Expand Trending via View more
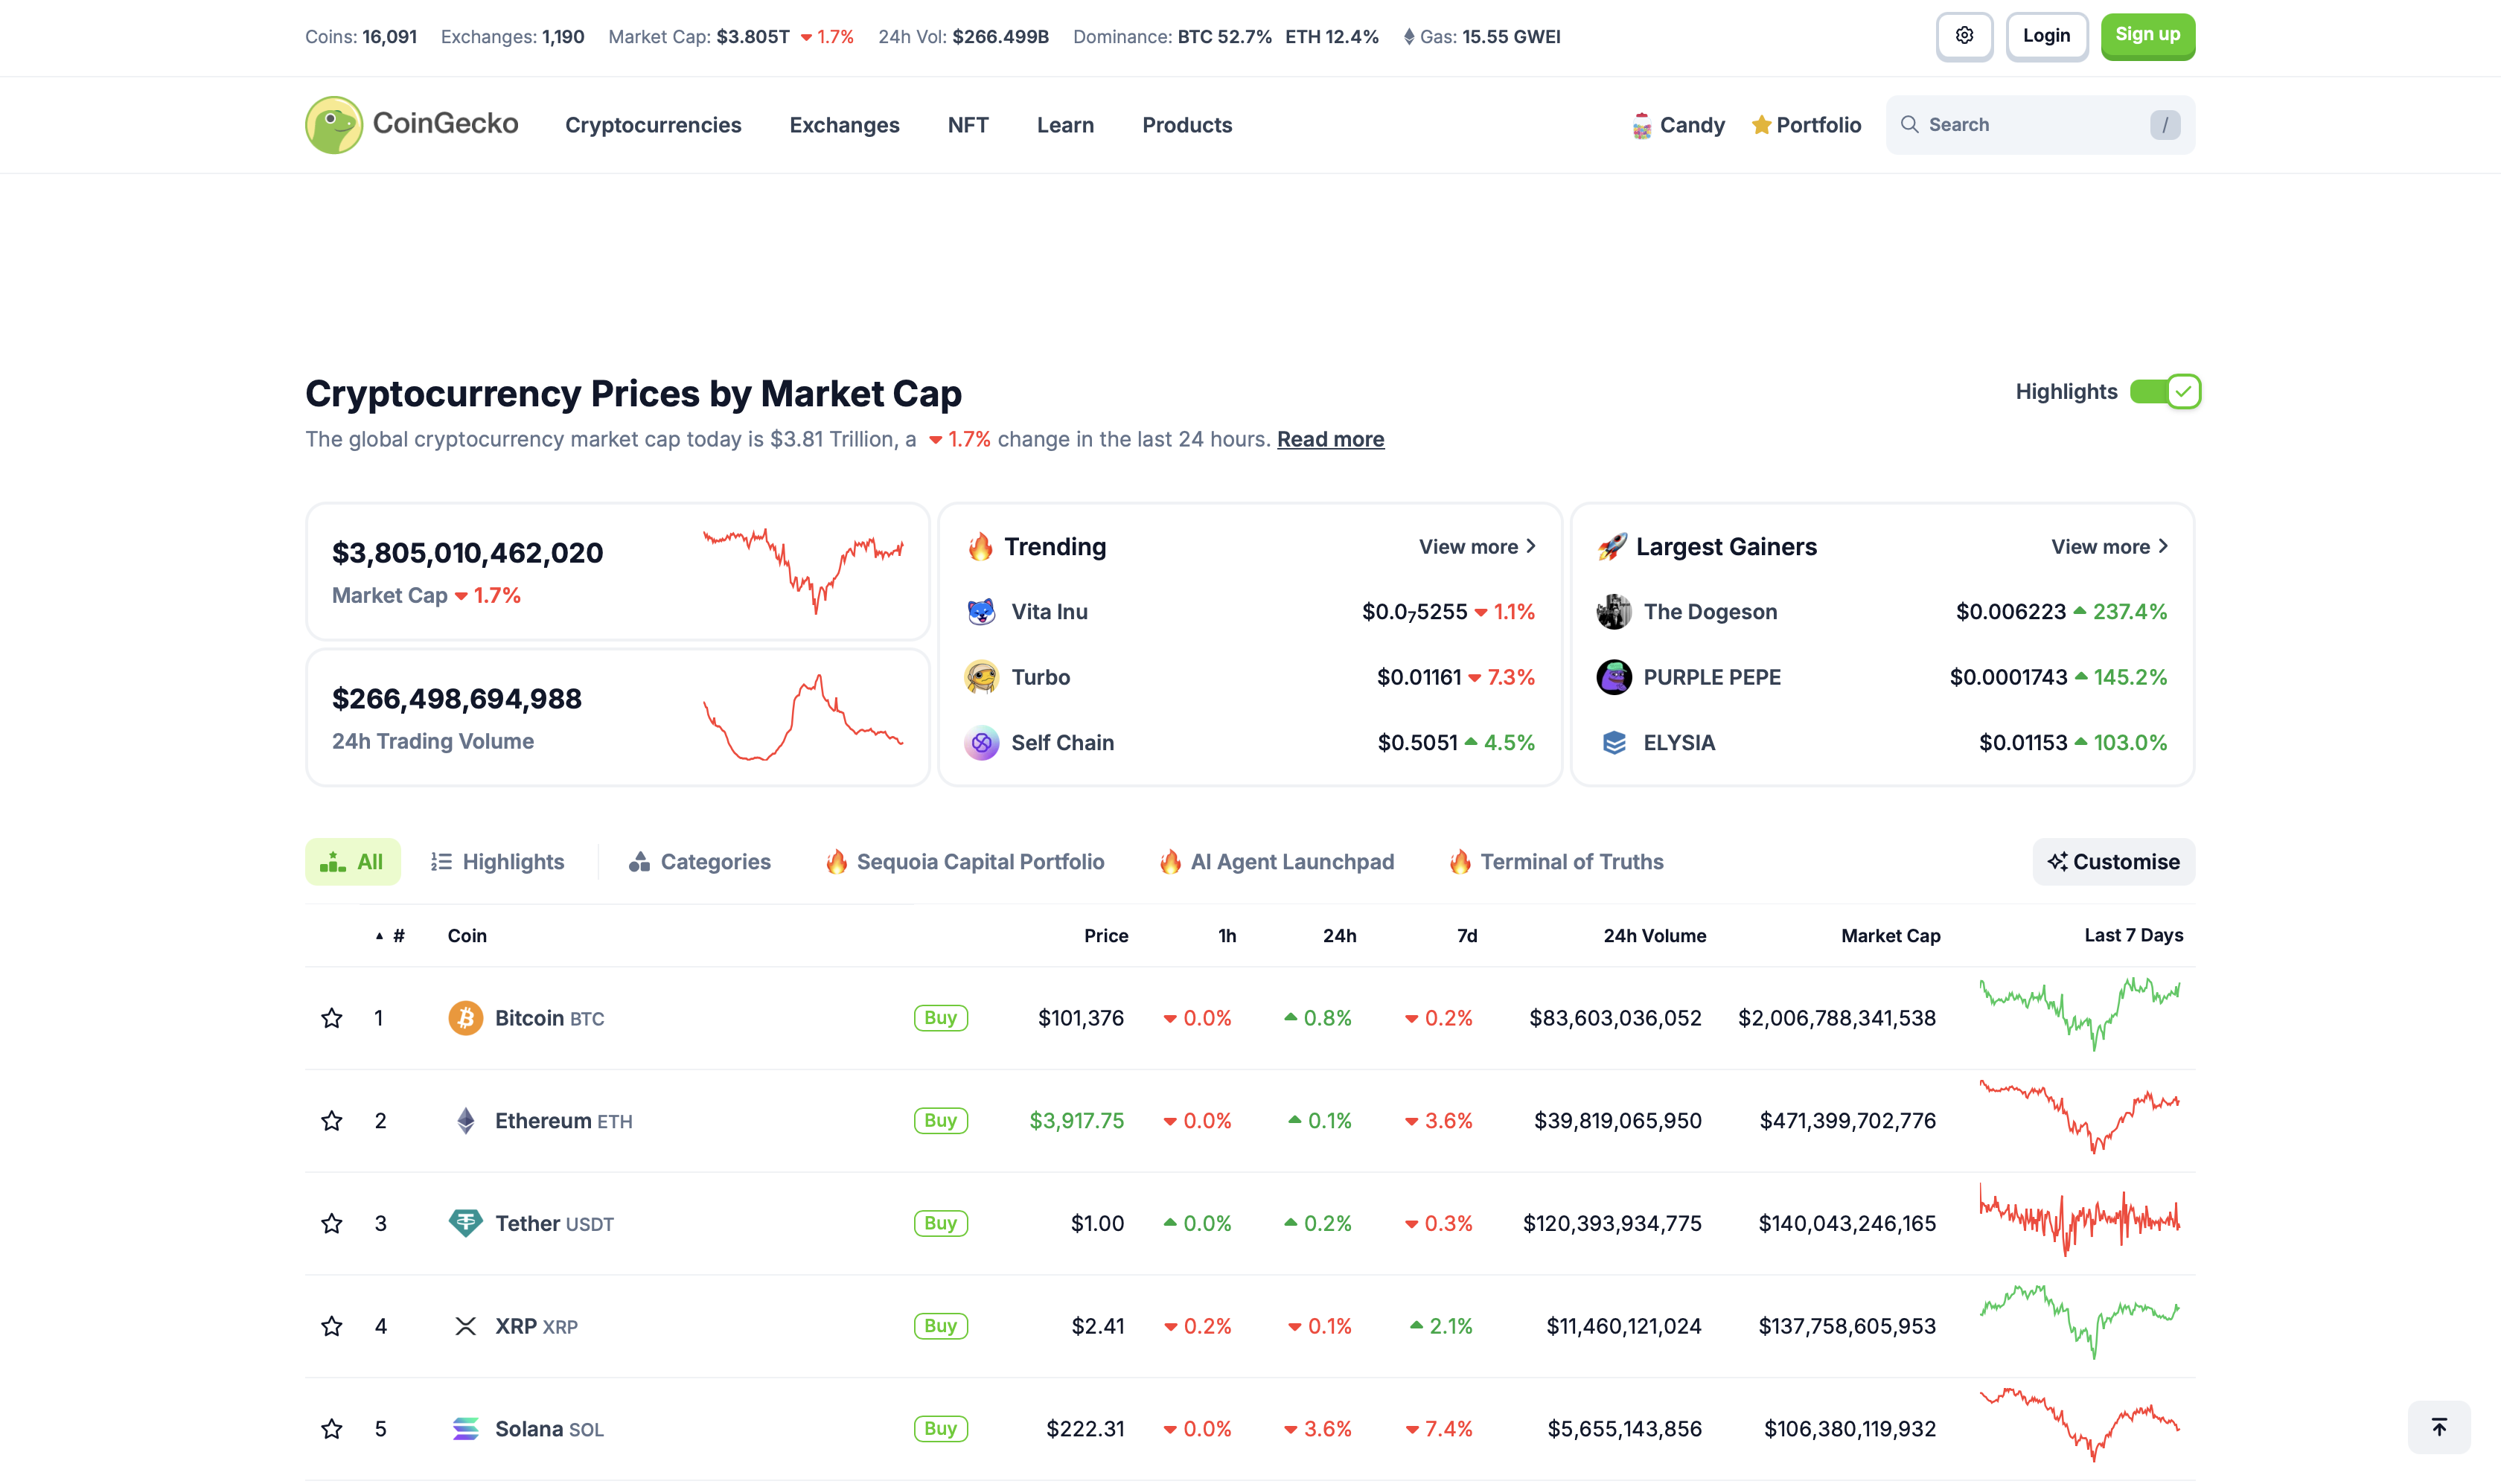Image resolution: width=2501 pixels, height=1484 pixels. pos(1477,547)
